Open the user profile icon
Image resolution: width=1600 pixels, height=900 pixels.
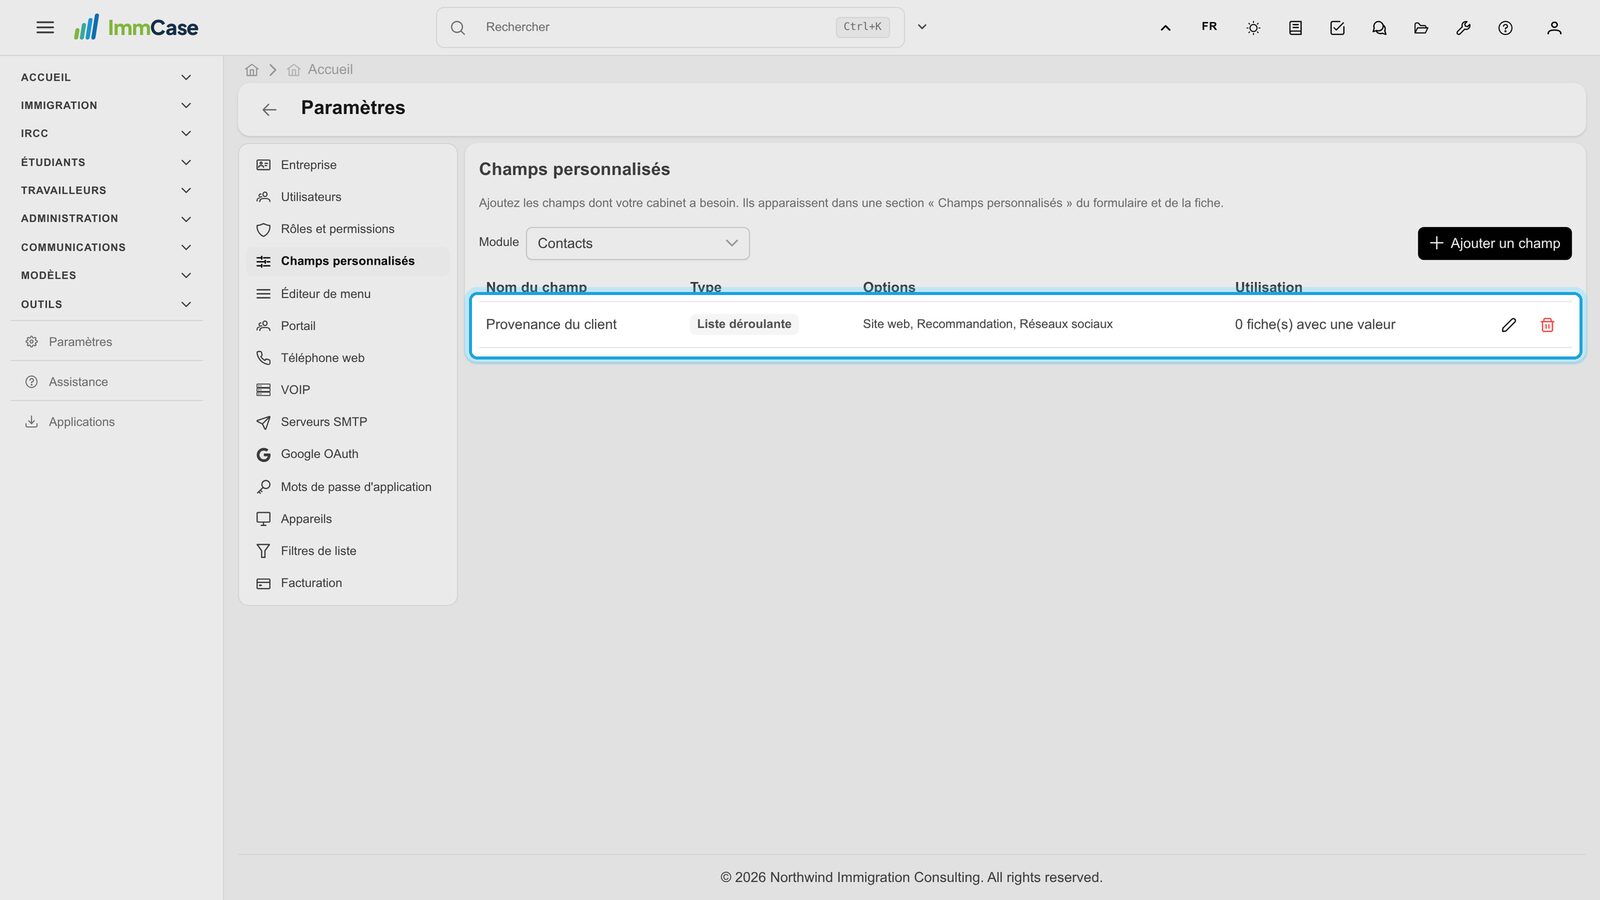point(1554,28)
